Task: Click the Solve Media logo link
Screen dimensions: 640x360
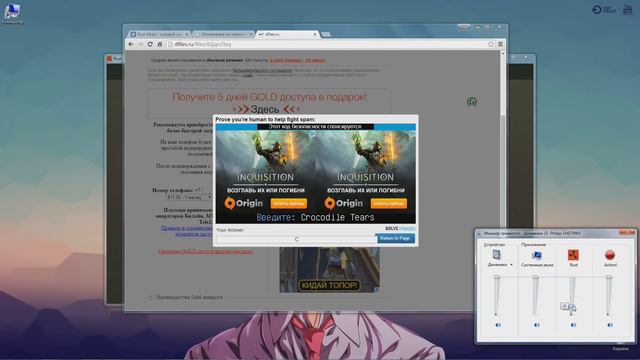Action: click(400, 229)
